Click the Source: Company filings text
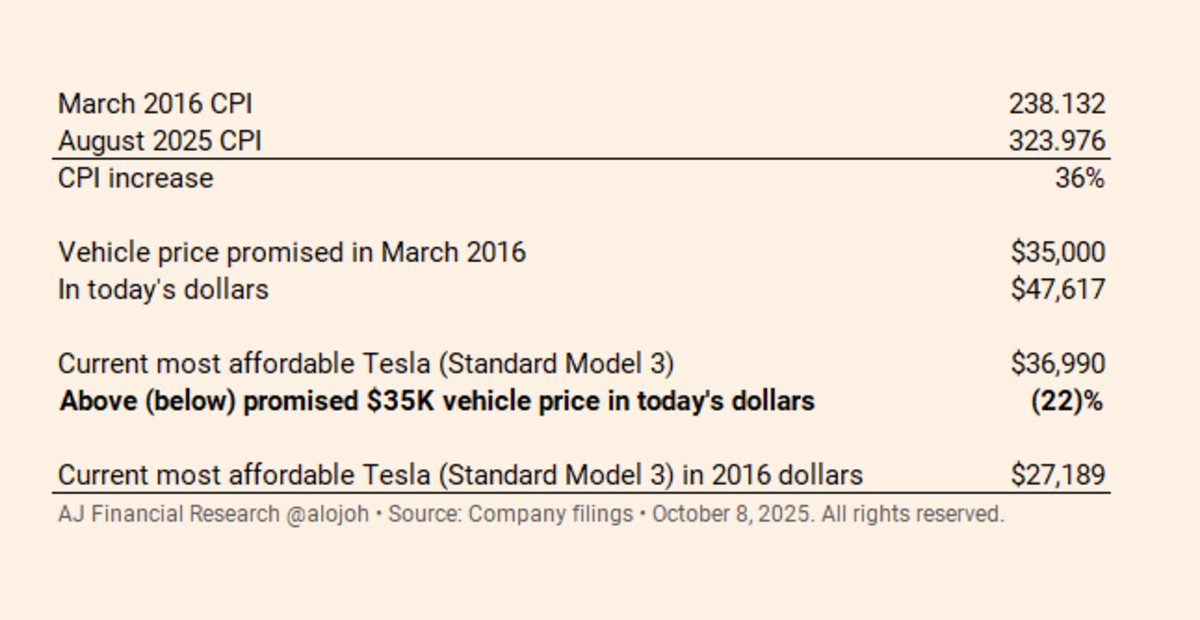This screenshot has height=620, width=1200. (510, 515)
